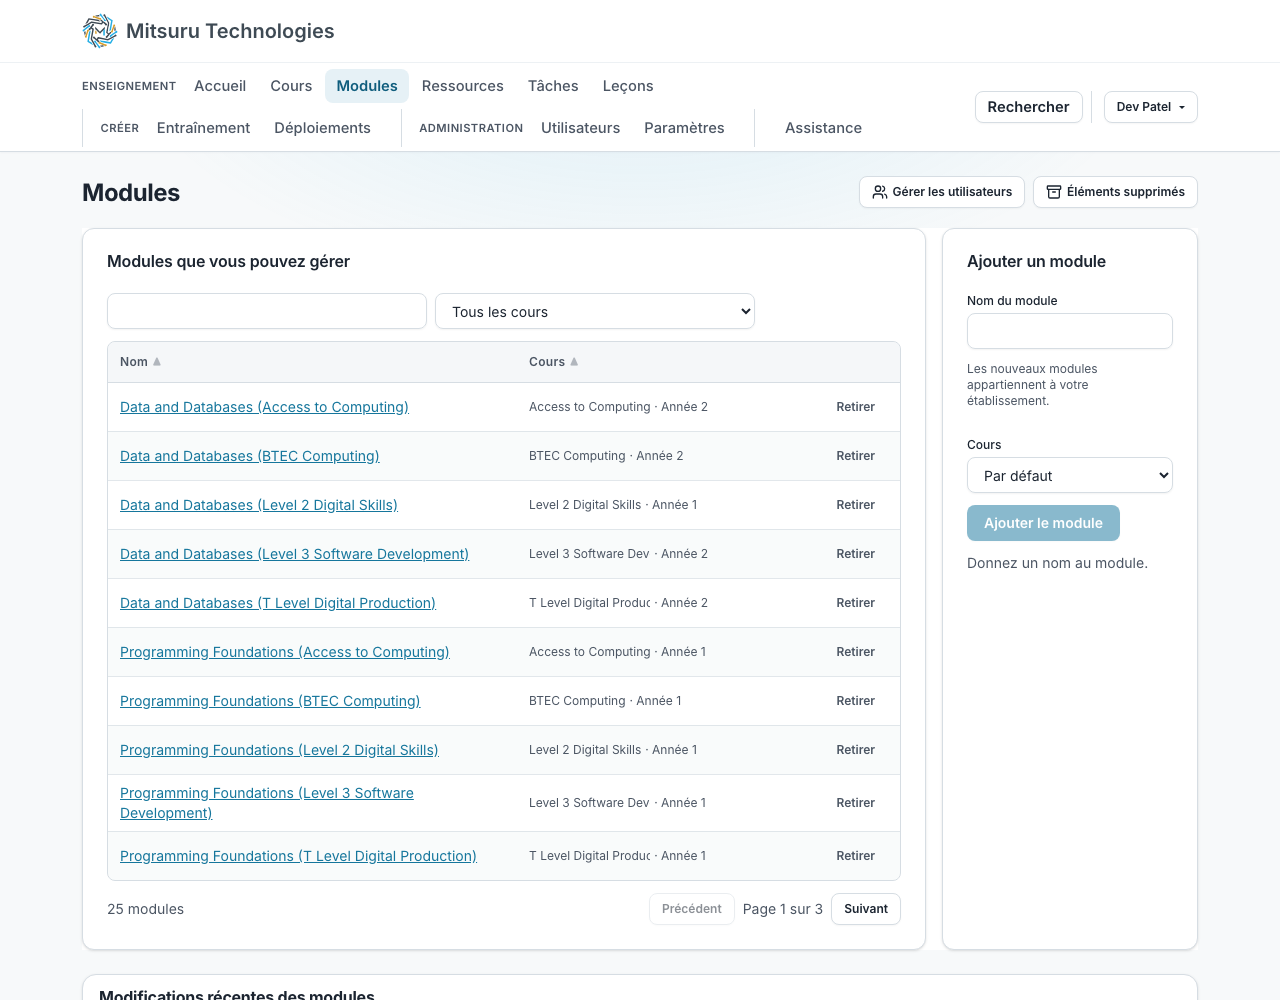Viewport: 1280px width, 1000px height.
Task: Sort the table by the Nom column arrow
Action: 157,362
